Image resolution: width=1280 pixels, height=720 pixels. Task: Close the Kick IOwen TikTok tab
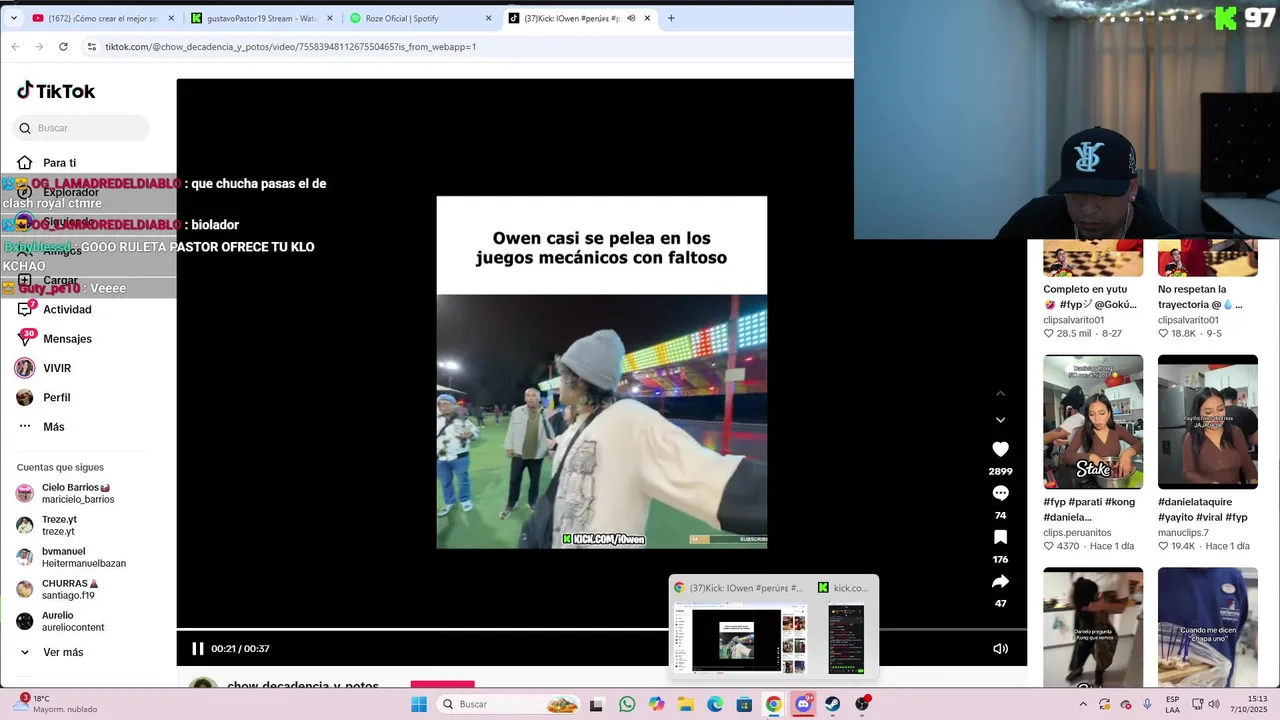tap(648, 18)
